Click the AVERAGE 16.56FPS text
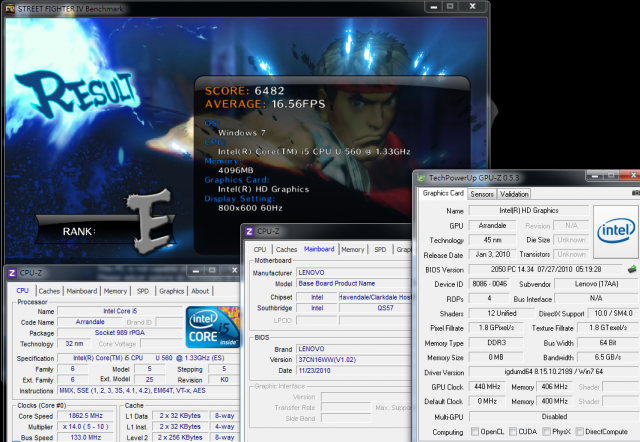 tap(265, 104)
